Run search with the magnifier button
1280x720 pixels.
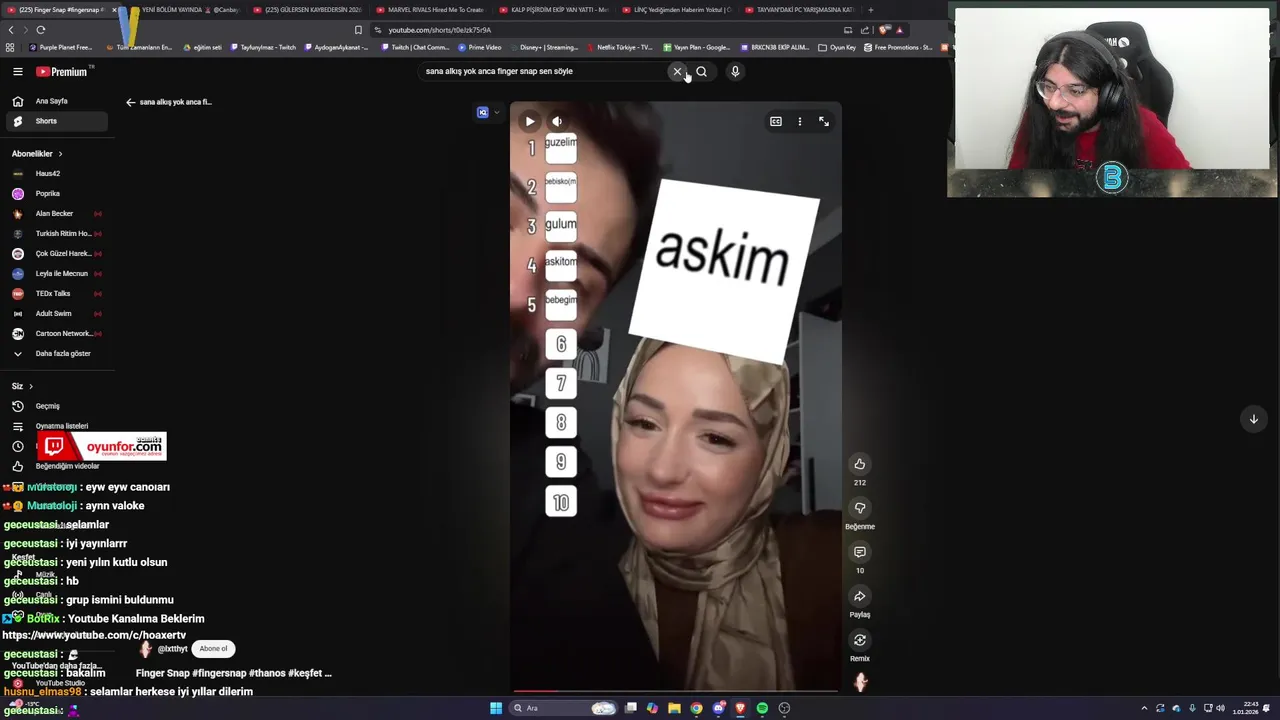coord(701,71)
